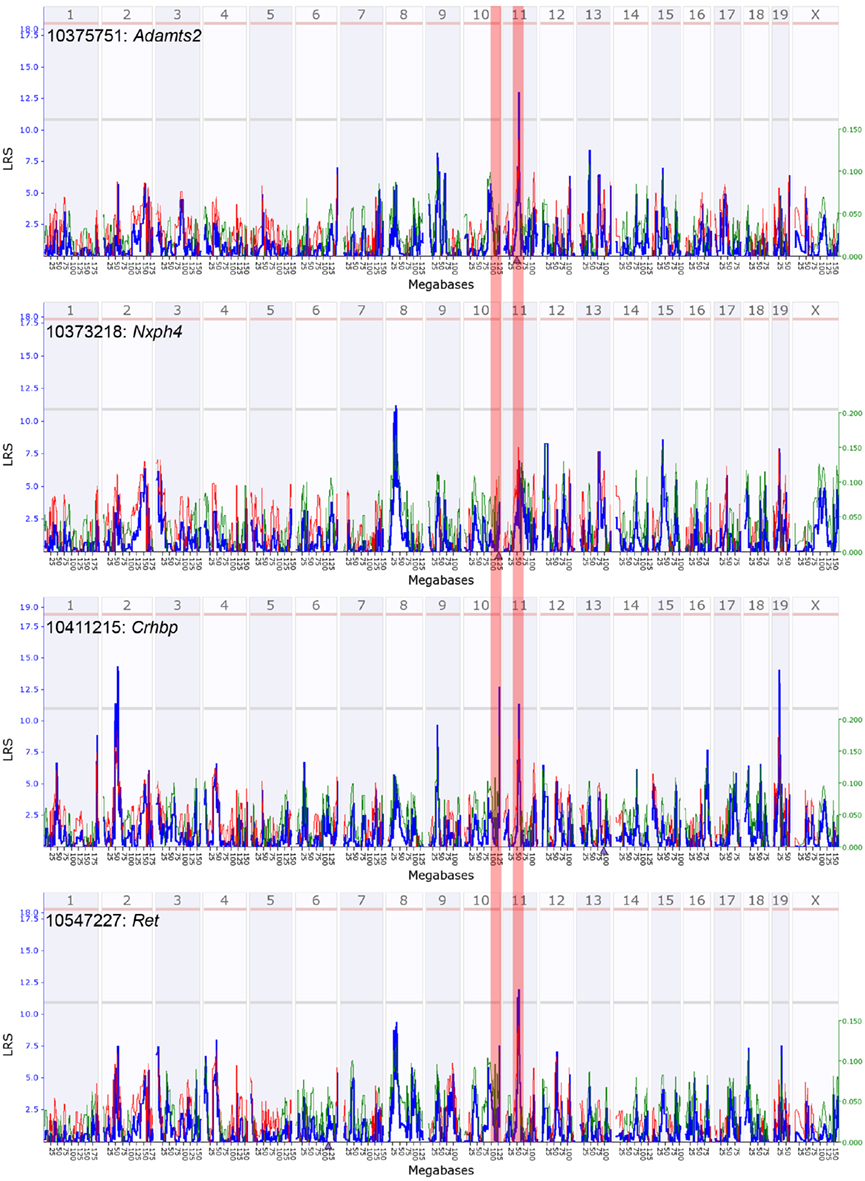Screen dimensions: 865x1181
Task: Click the Crhbp gene position triangle marker
Action: (x=604, y=851)
